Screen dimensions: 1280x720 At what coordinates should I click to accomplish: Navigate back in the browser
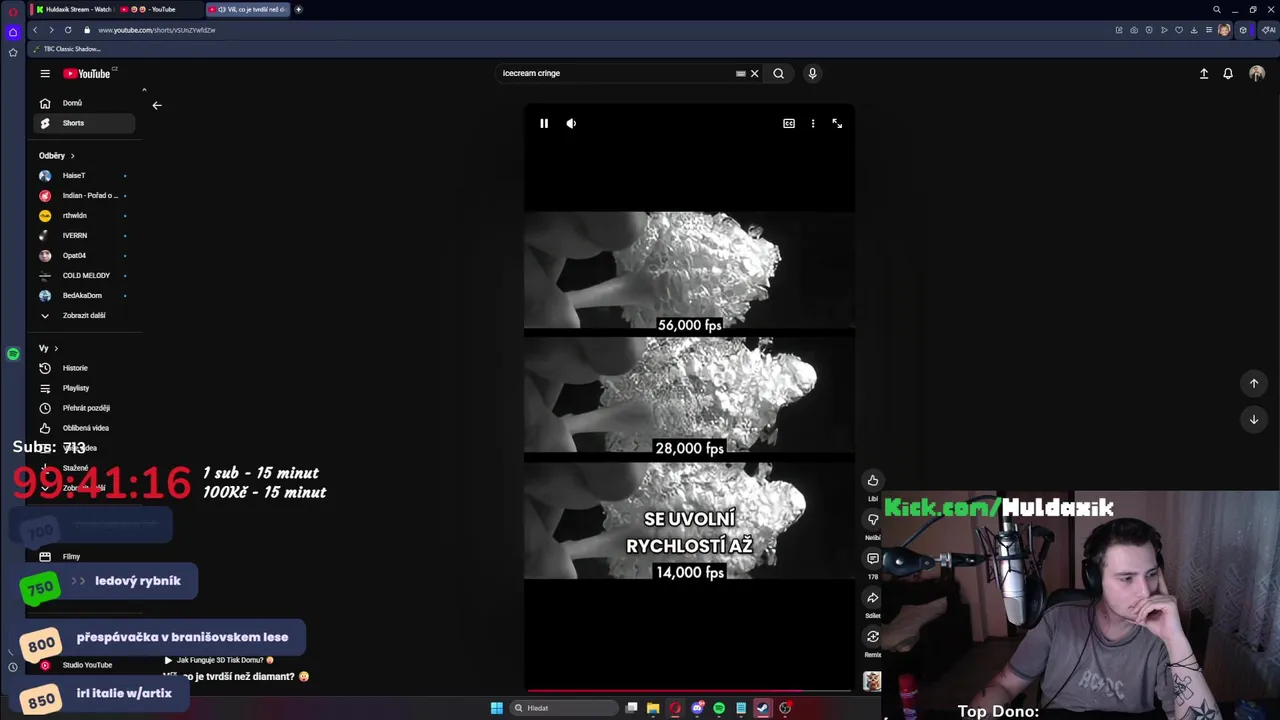(35, 30)
